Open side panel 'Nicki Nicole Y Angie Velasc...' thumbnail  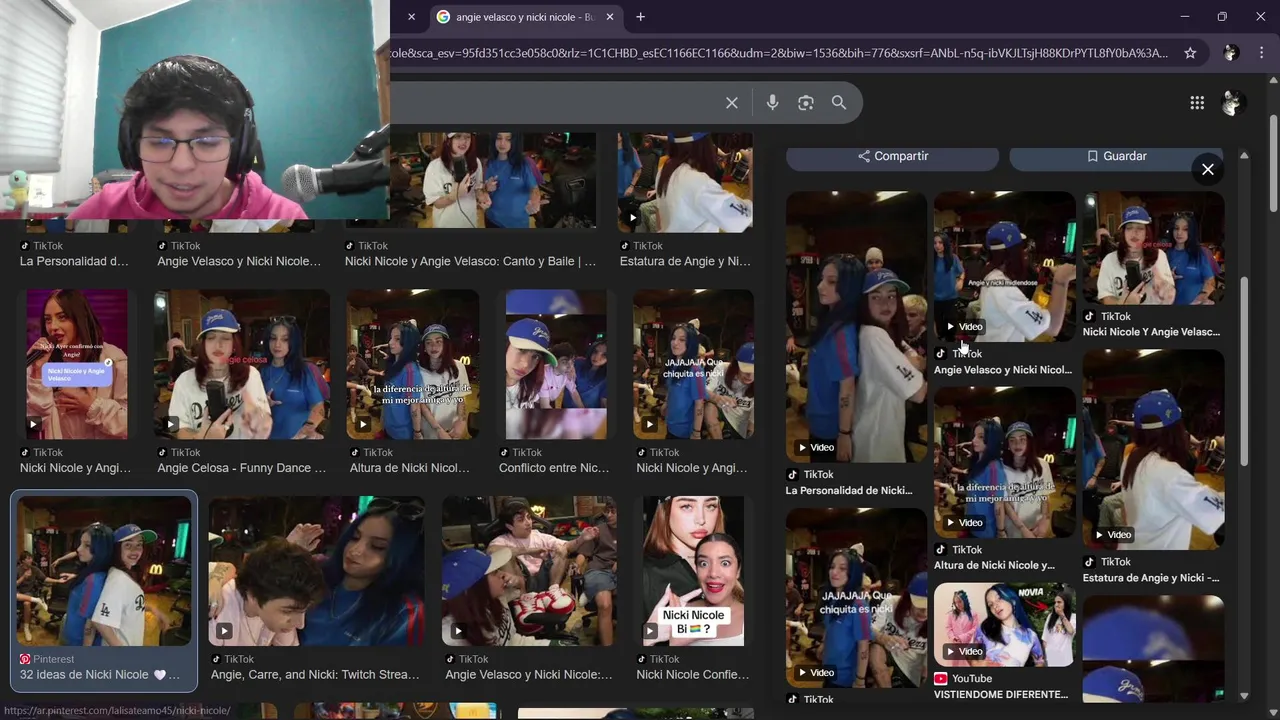pos(1153,248)
